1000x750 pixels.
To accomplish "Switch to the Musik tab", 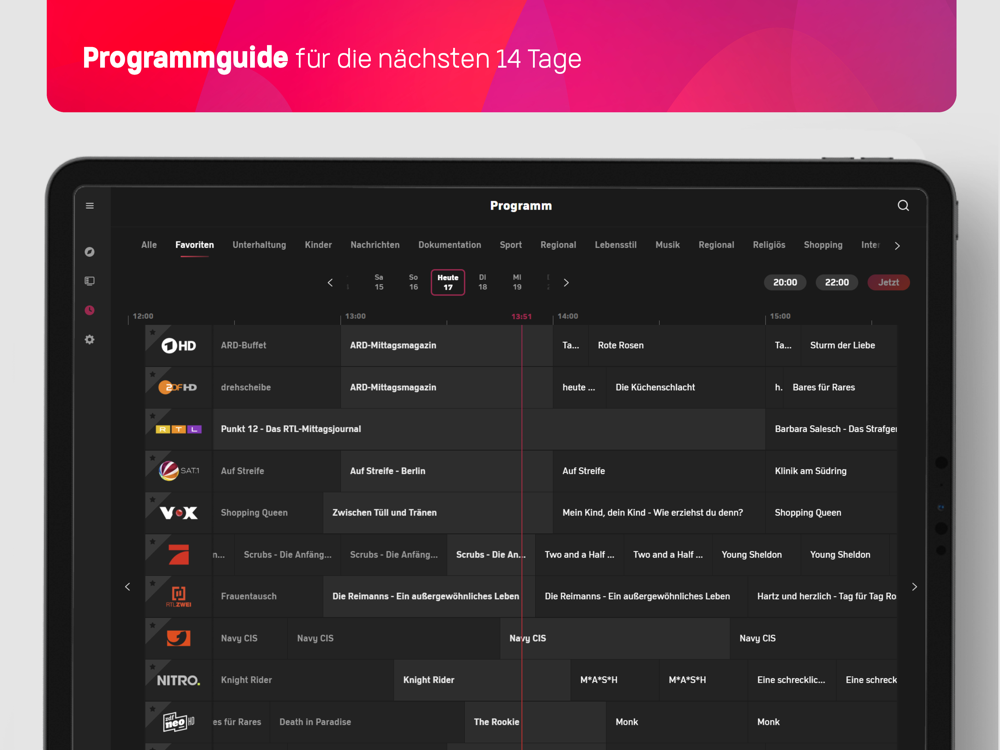I will (668, 245).
